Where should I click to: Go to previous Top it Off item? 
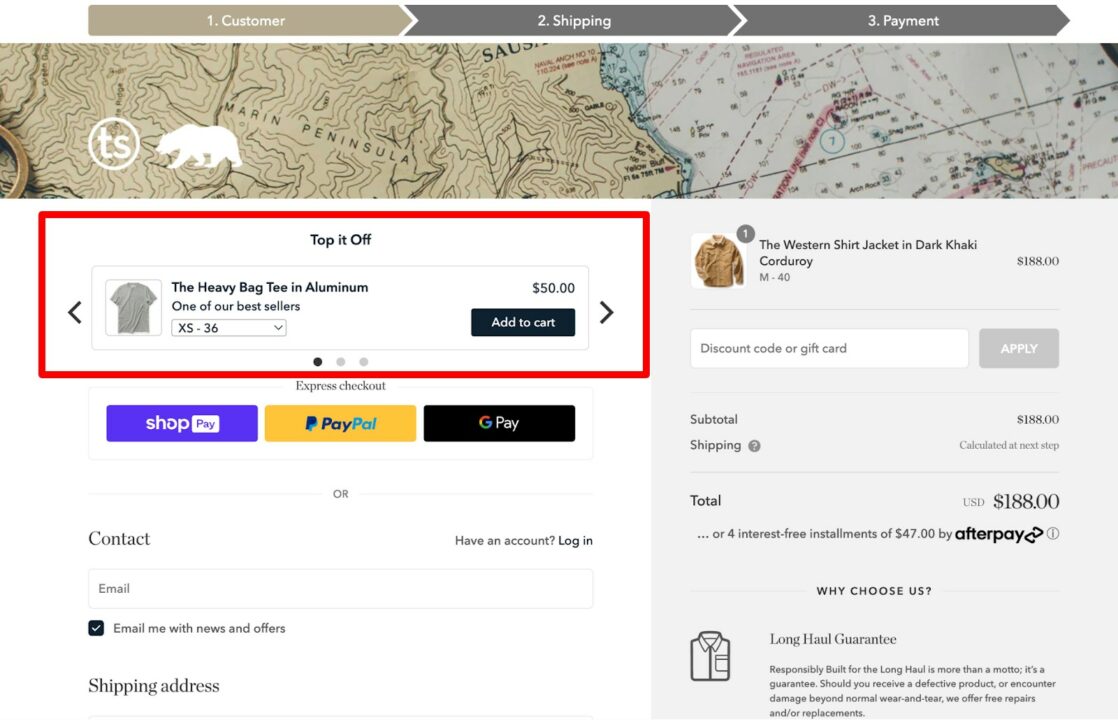pos(75,312)
